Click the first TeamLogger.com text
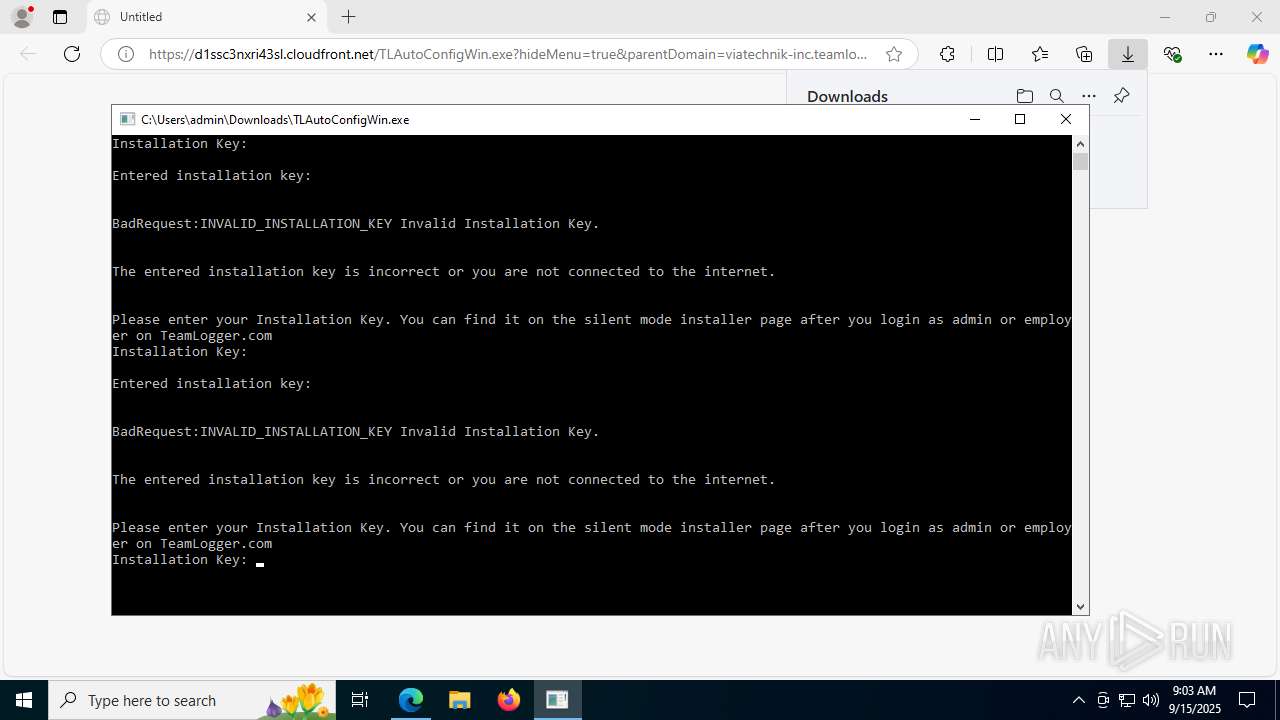Screen dimensions: 1280x720 [216, 336]
